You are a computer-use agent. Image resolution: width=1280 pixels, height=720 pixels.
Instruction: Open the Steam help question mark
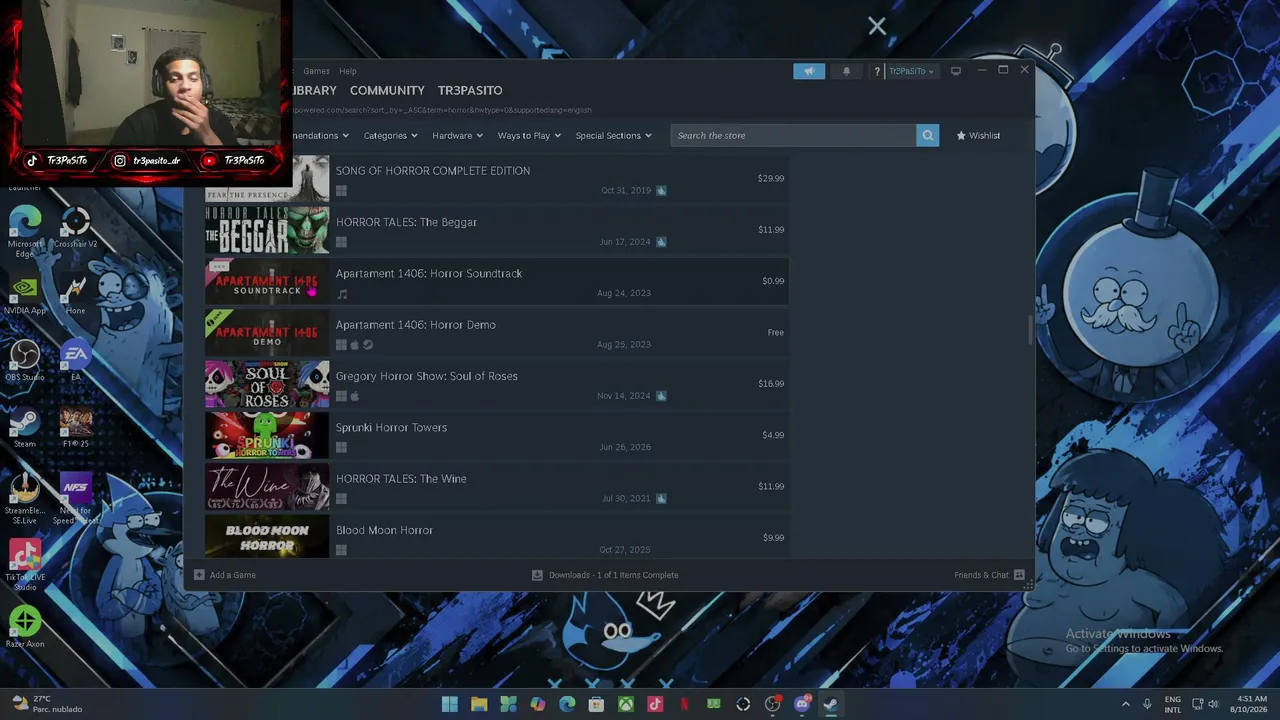click(x=876, y=71)
